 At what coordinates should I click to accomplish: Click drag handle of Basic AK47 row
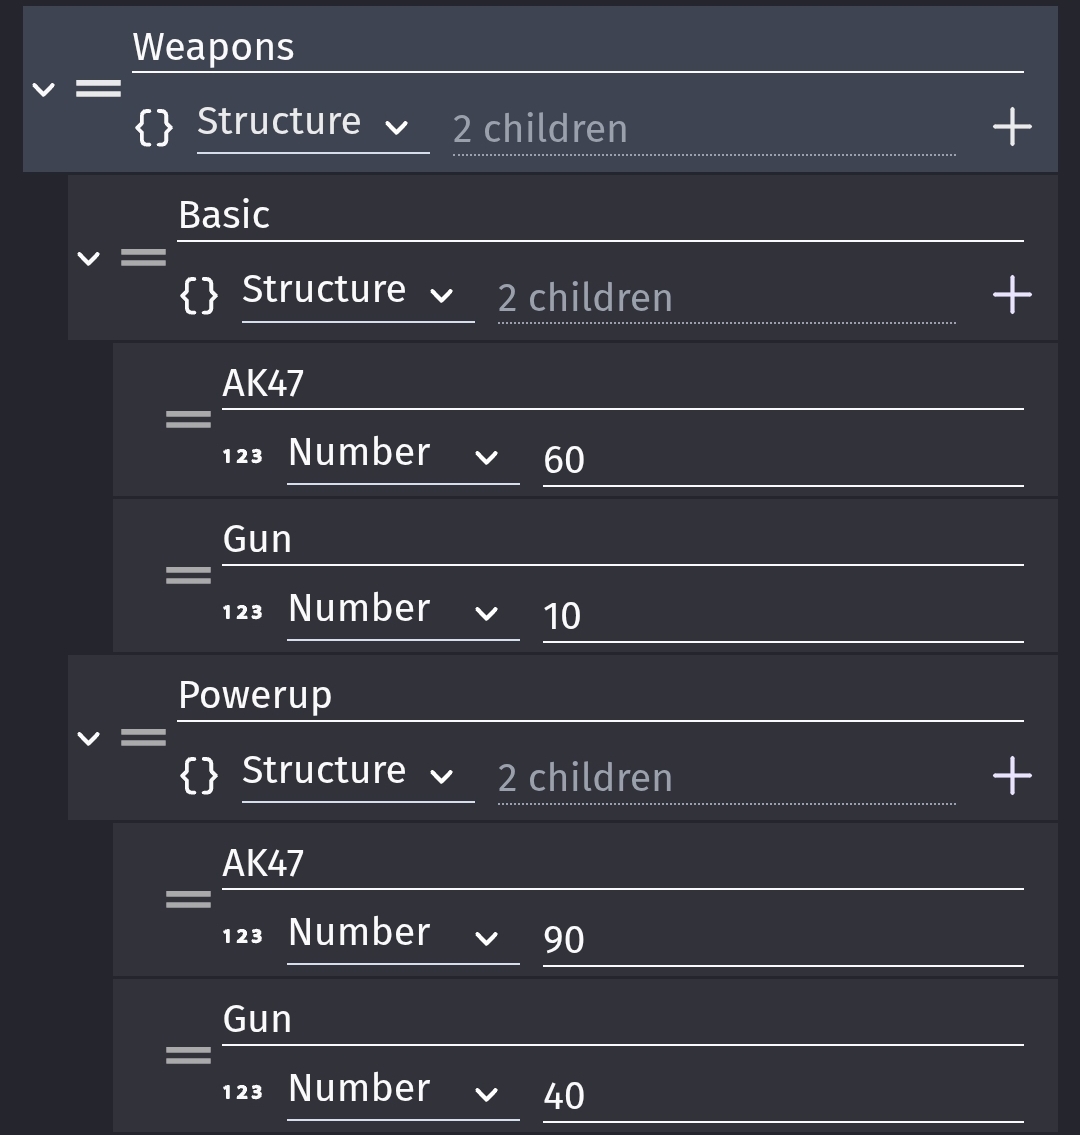pos(188,419)
